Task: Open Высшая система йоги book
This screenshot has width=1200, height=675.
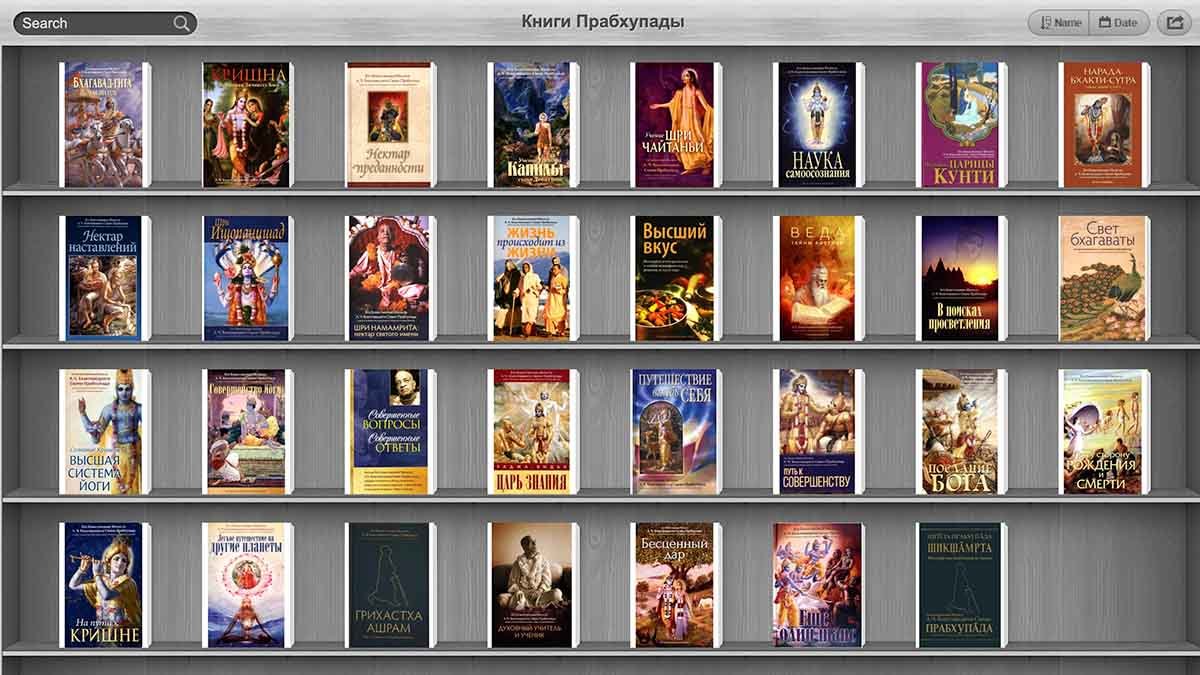Action: point(104,432)
